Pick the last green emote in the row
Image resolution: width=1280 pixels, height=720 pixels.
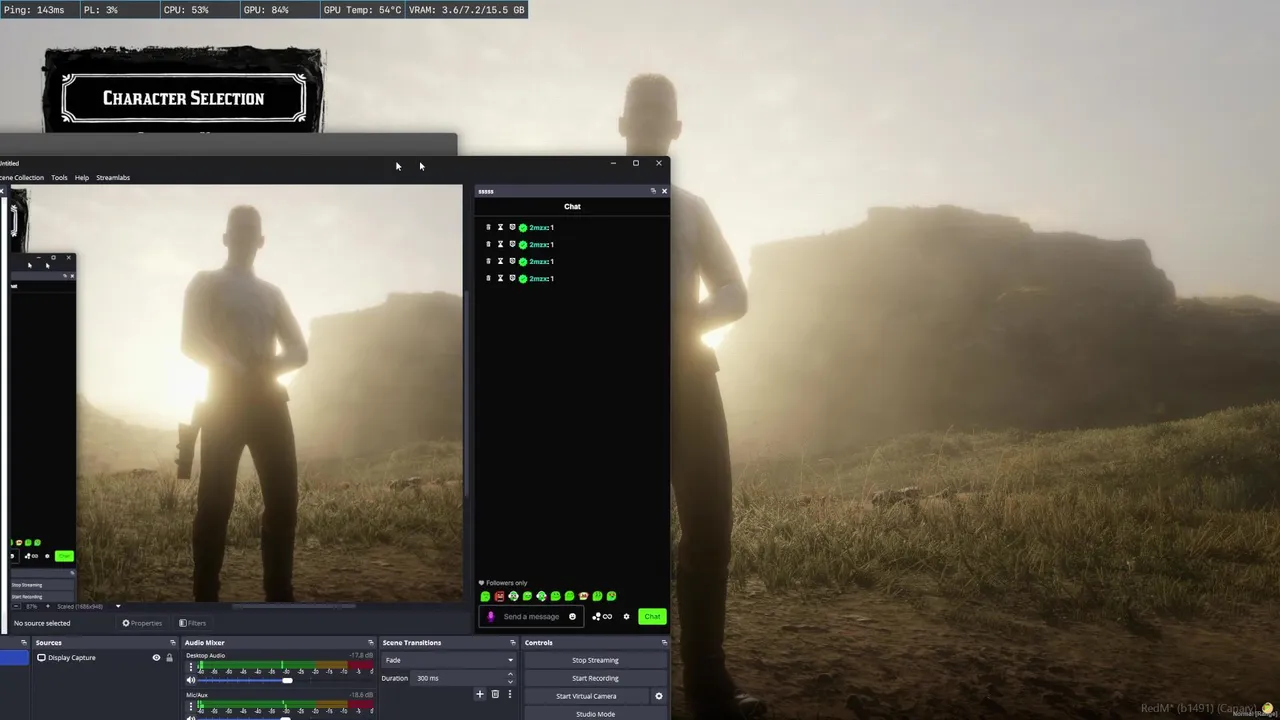click(x=611, y=596)
